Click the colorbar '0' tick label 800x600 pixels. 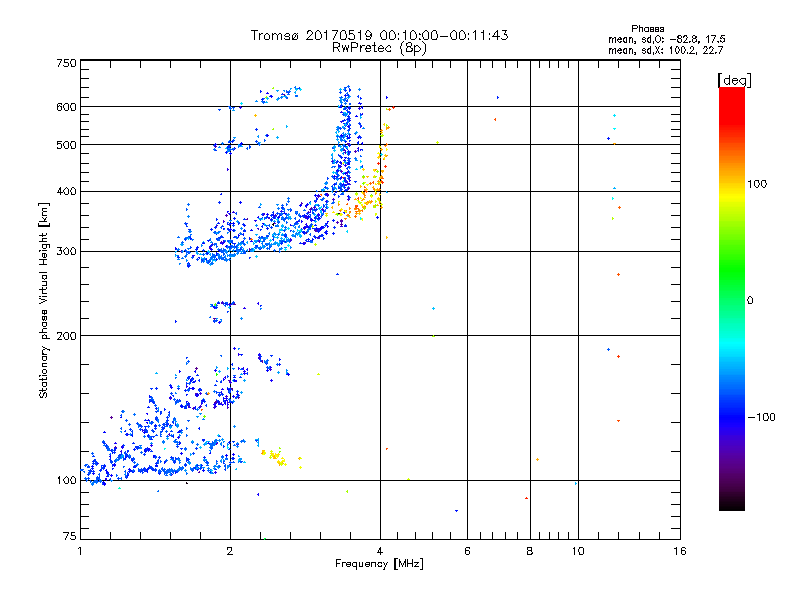click(x=750, y=301)
